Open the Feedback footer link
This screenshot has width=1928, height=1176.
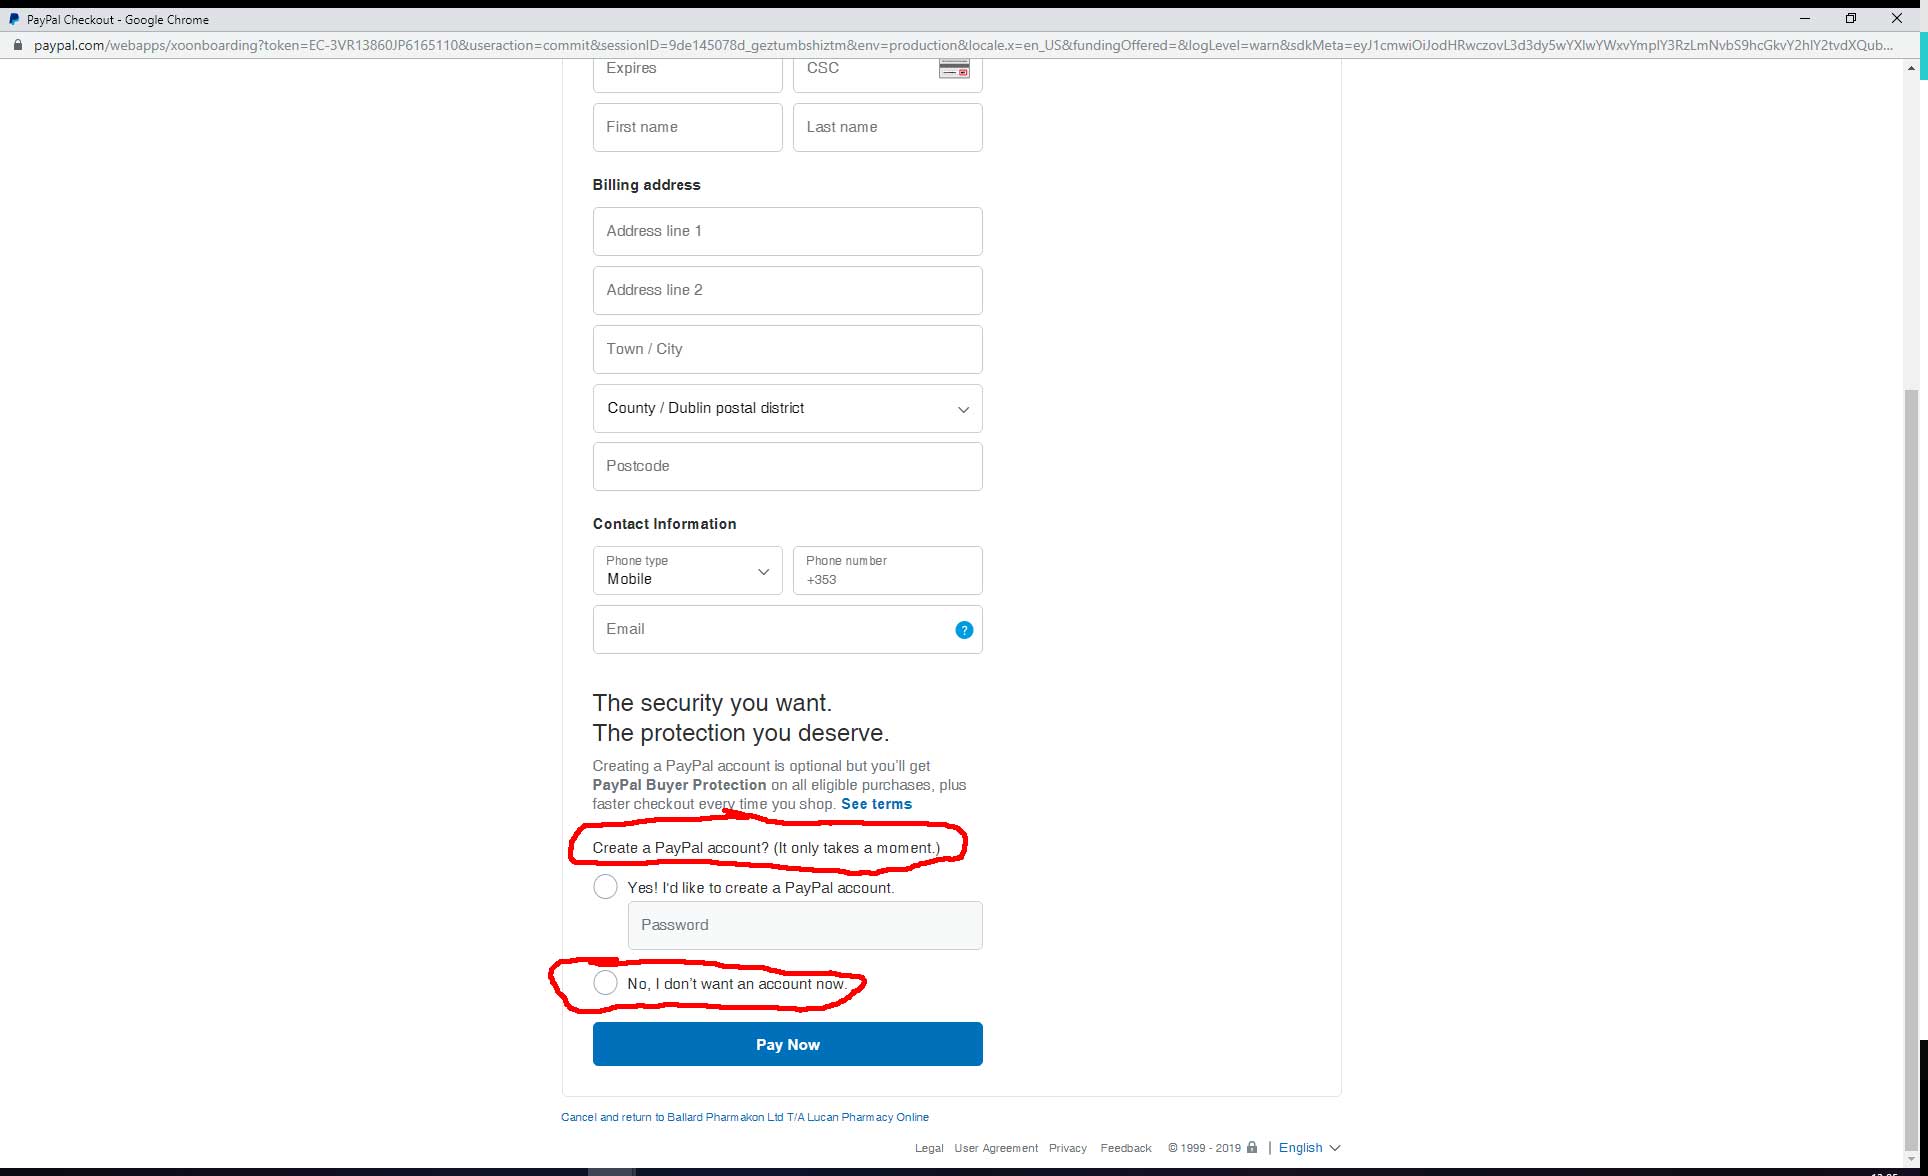1125,1148
